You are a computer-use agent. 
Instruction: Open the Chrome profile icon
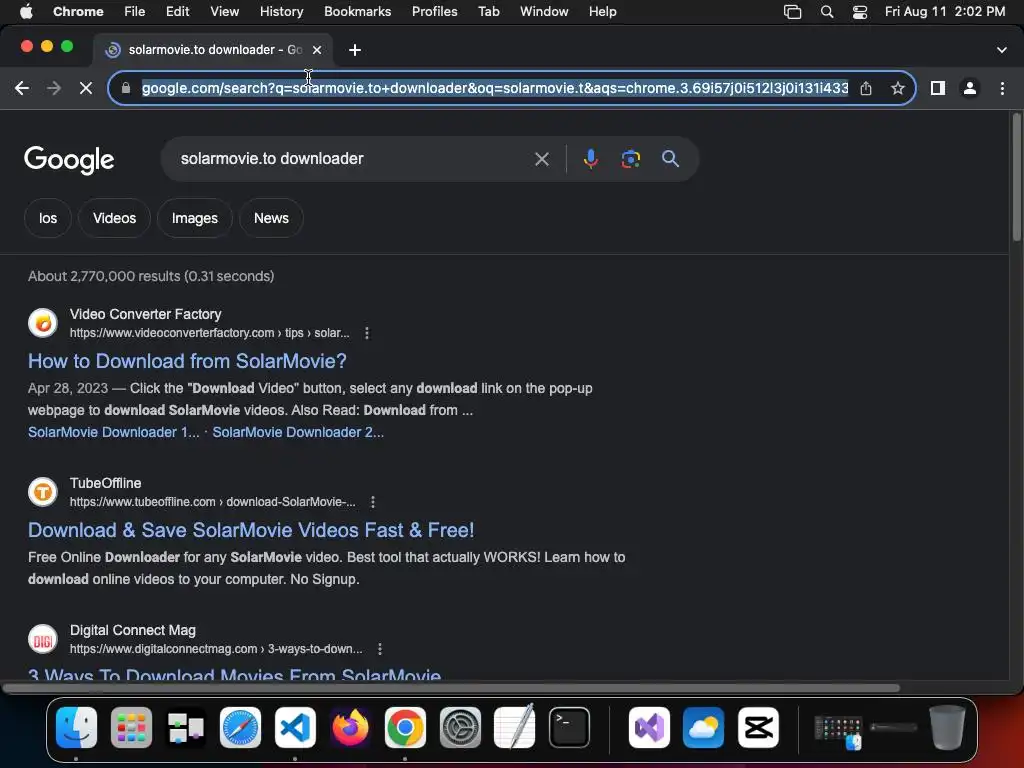tap(970, 88)
